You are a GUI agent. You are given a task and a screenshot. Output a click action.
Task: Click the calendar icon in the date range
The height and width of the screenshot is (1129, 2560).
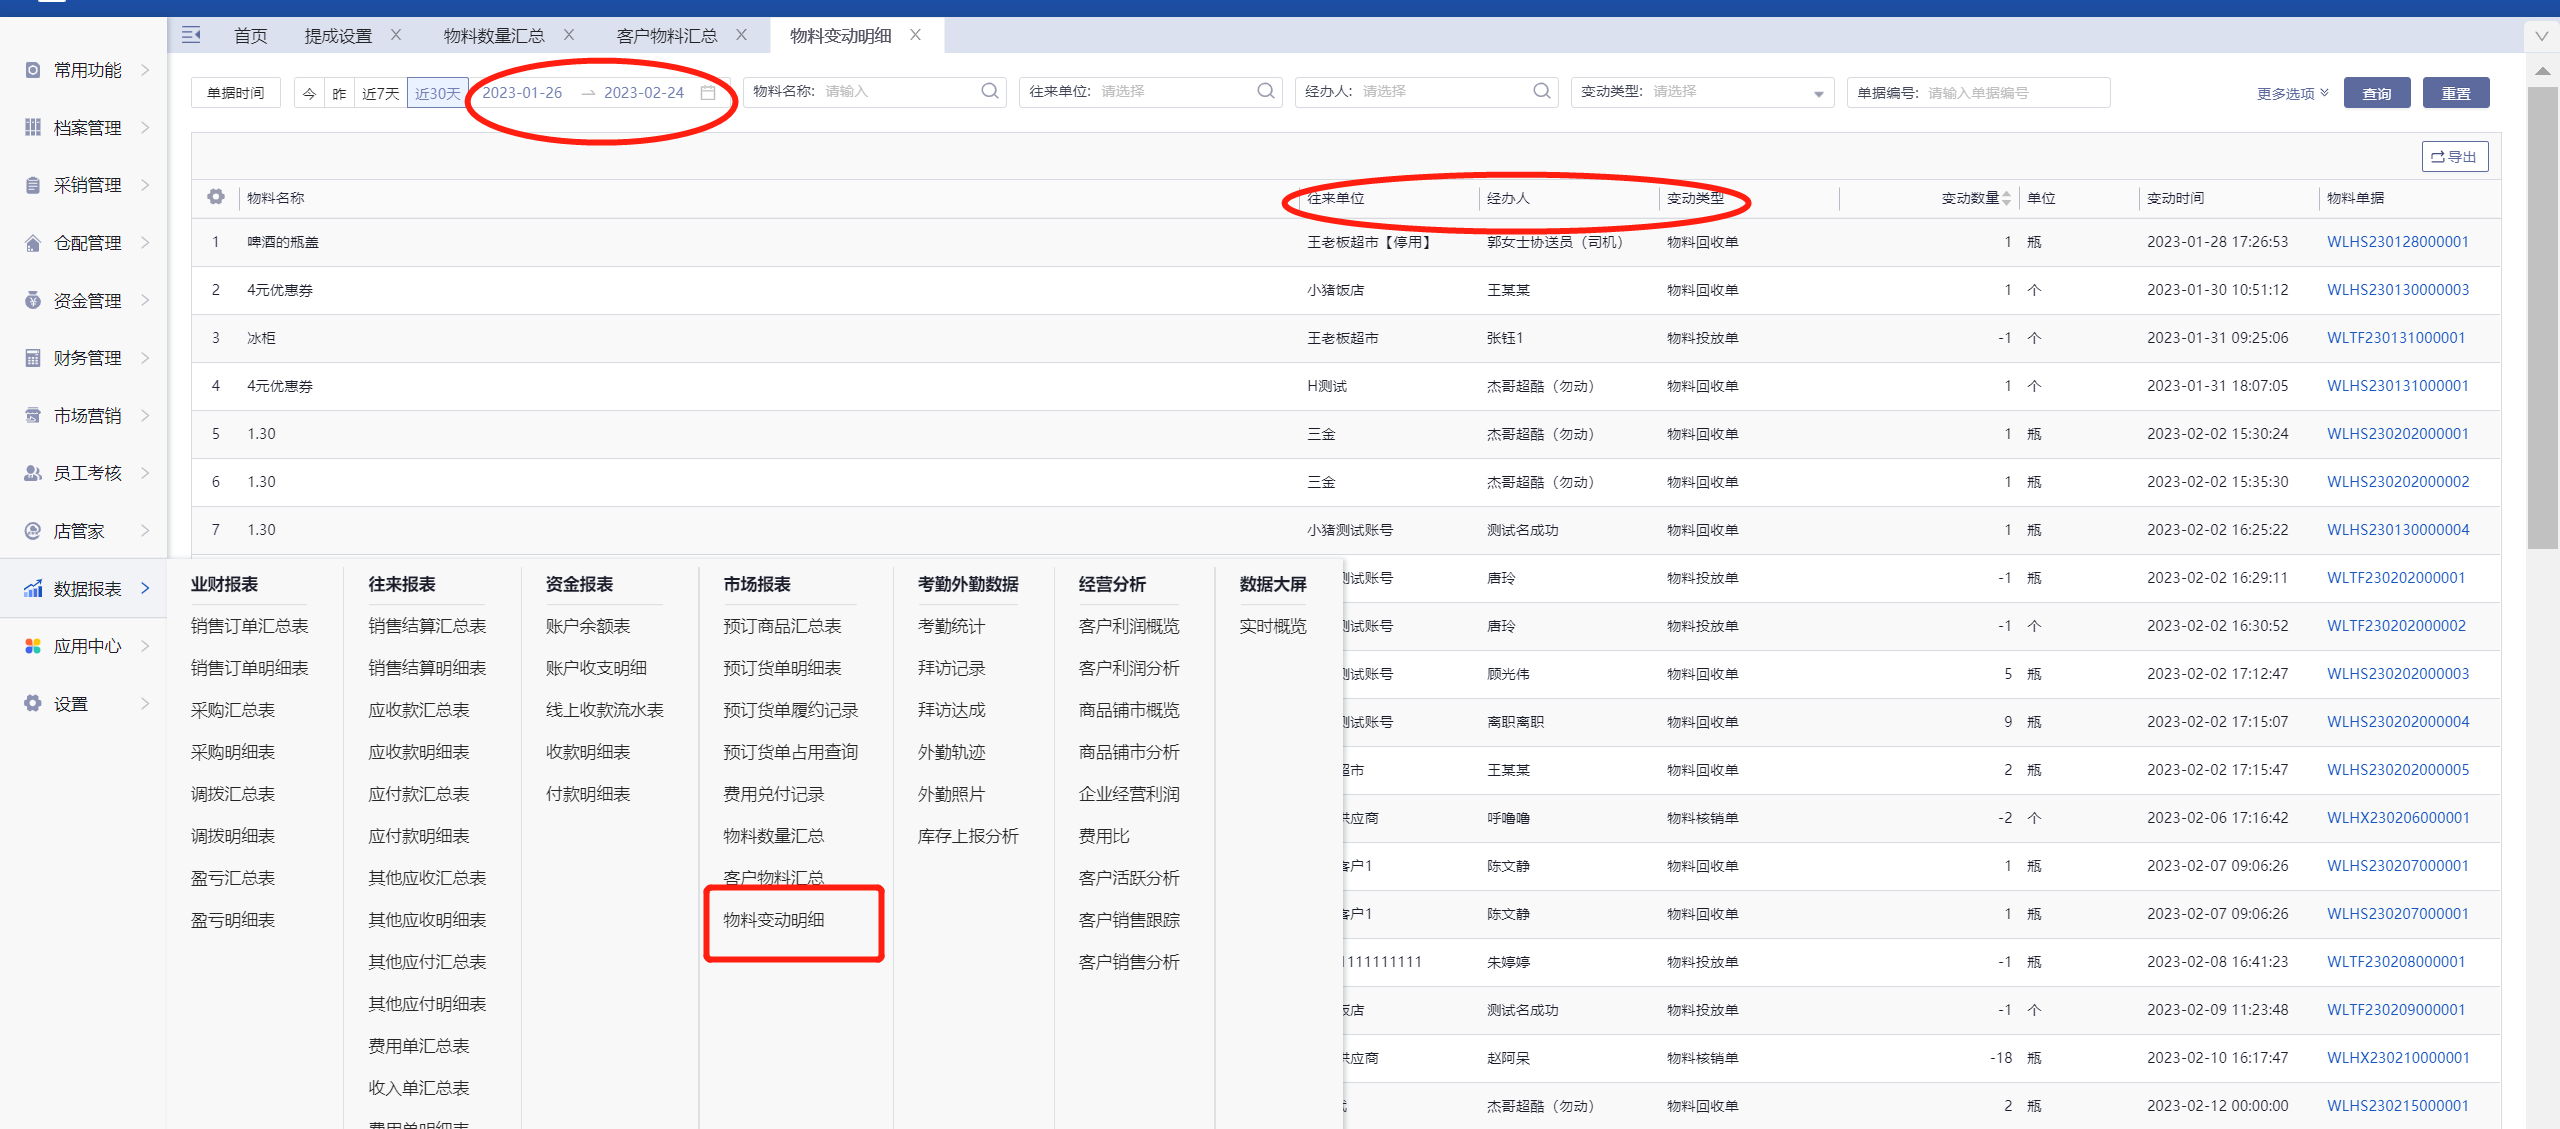point(708,93)
